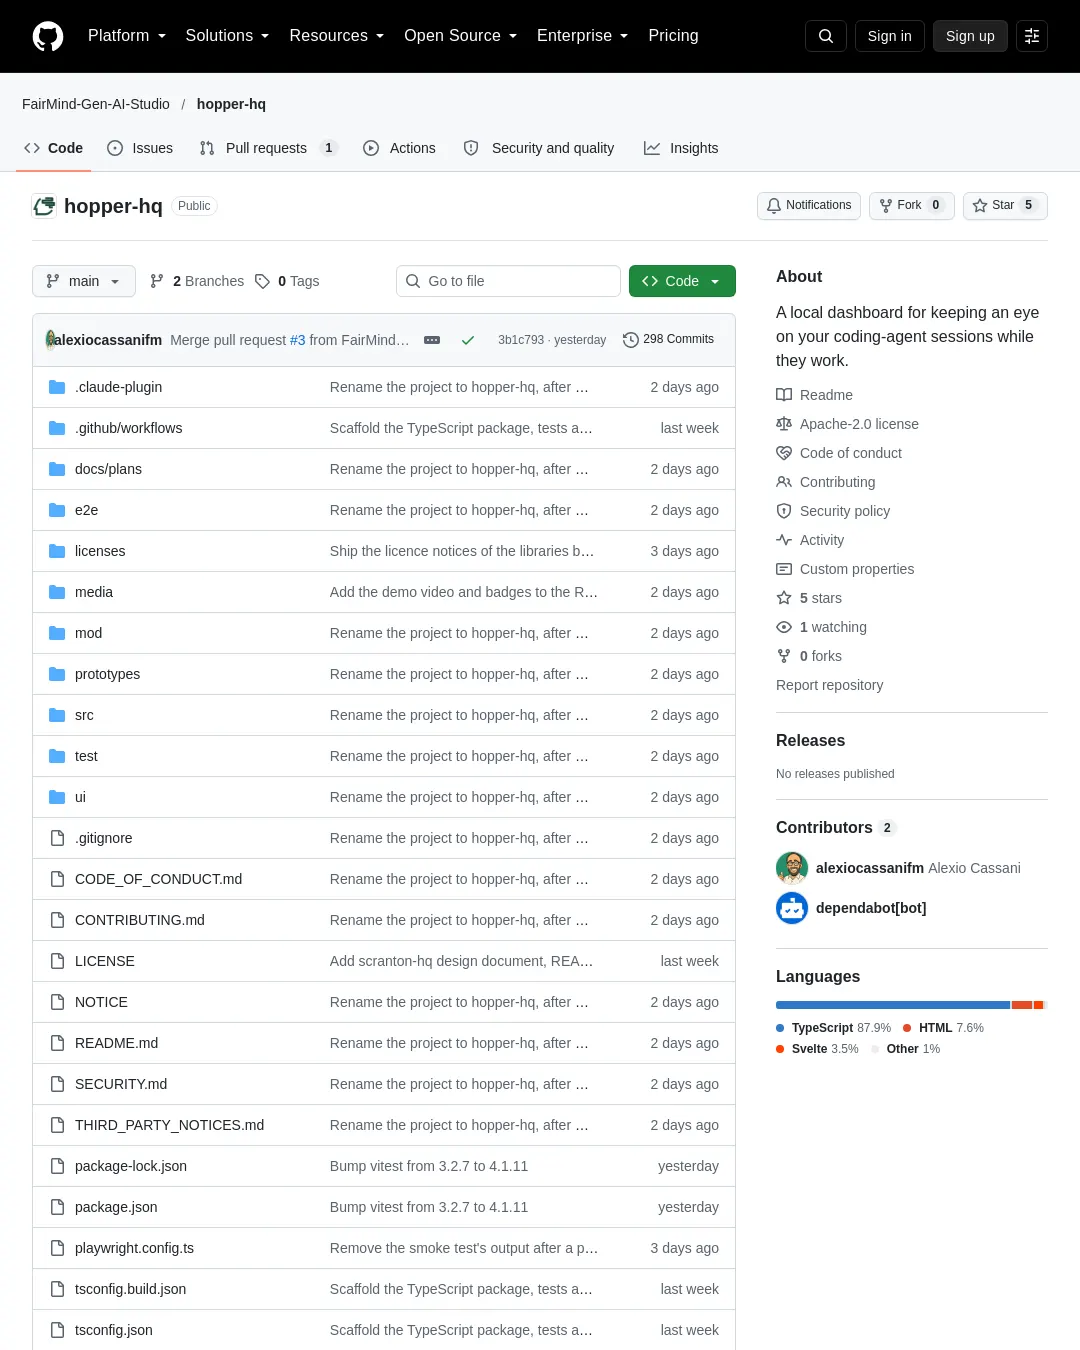Screen dimensions: 1080x1350
Task: Open the green Code dropdown button
Action: click(682, 281)
